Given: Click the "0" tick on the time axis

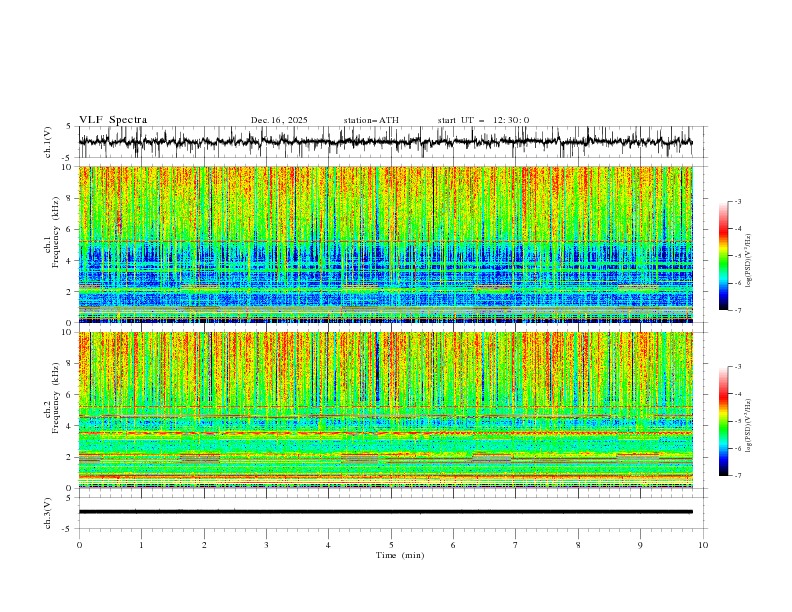Looking at the screenshot, I should point(79,545).
